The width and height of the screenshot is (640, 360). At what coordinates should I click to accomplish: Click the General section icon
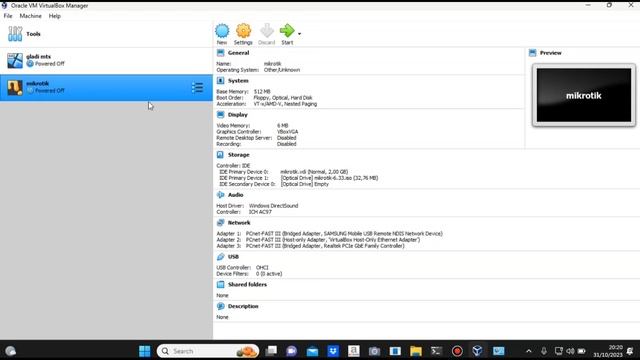[220, 53]
